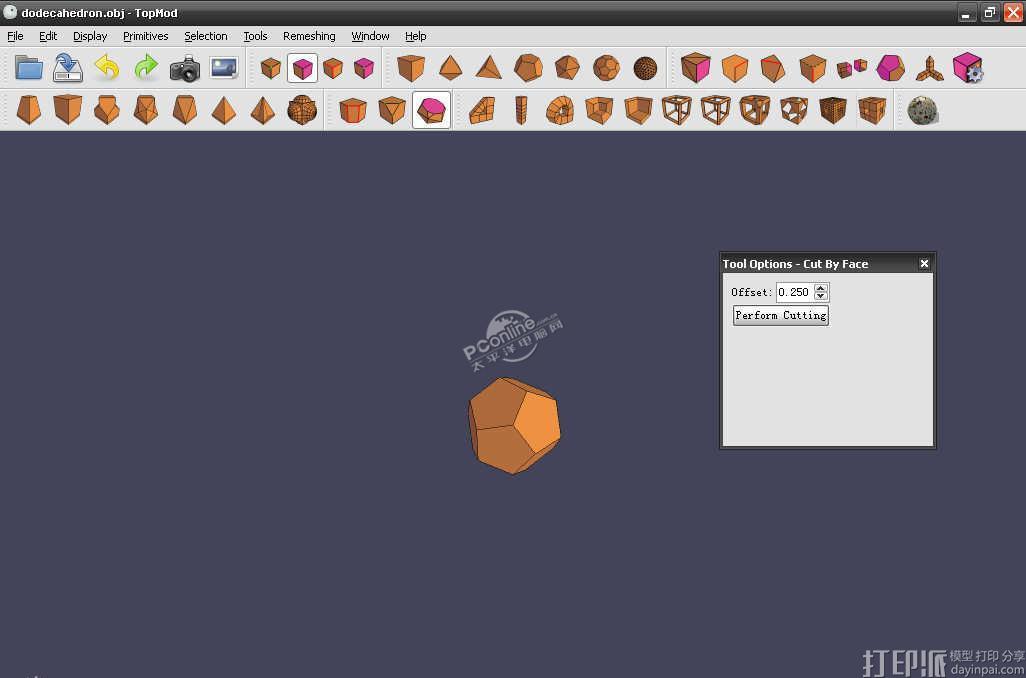Screen dimensions: 1026x678
Task: Select the Dome extrude sphere icon
Action: tap(302, 110)
